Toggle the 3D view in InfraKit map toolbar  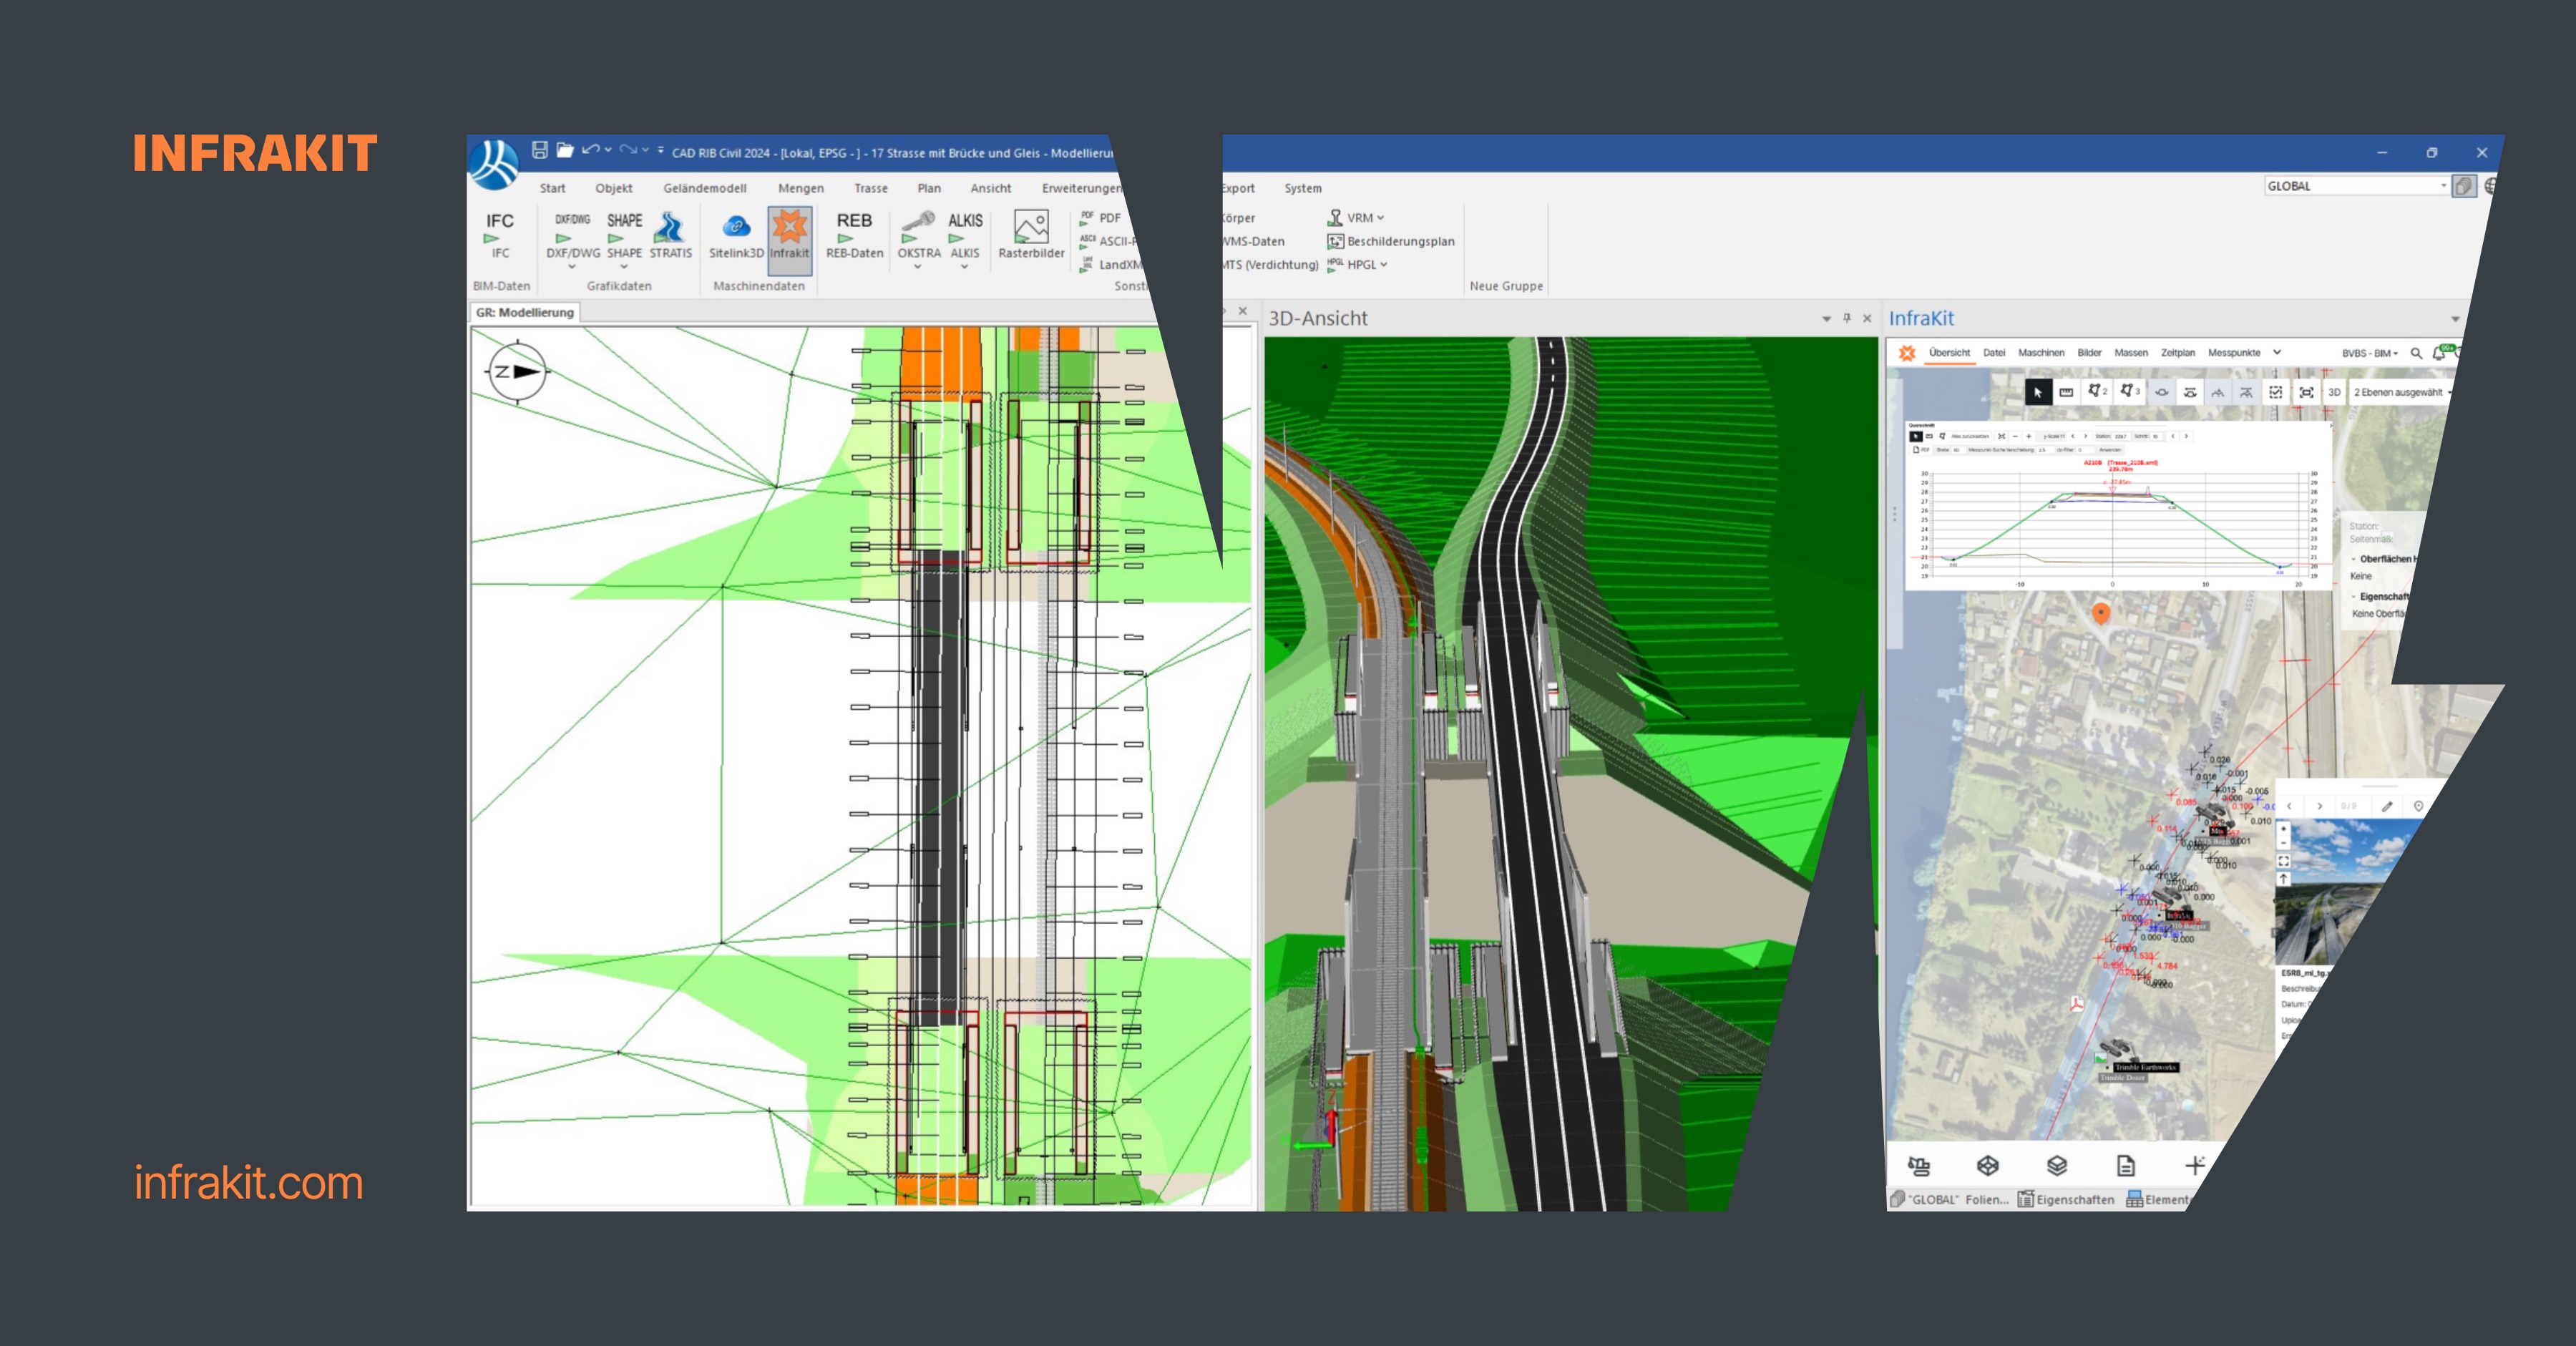pyautogui.click(x=2335, y=393)
